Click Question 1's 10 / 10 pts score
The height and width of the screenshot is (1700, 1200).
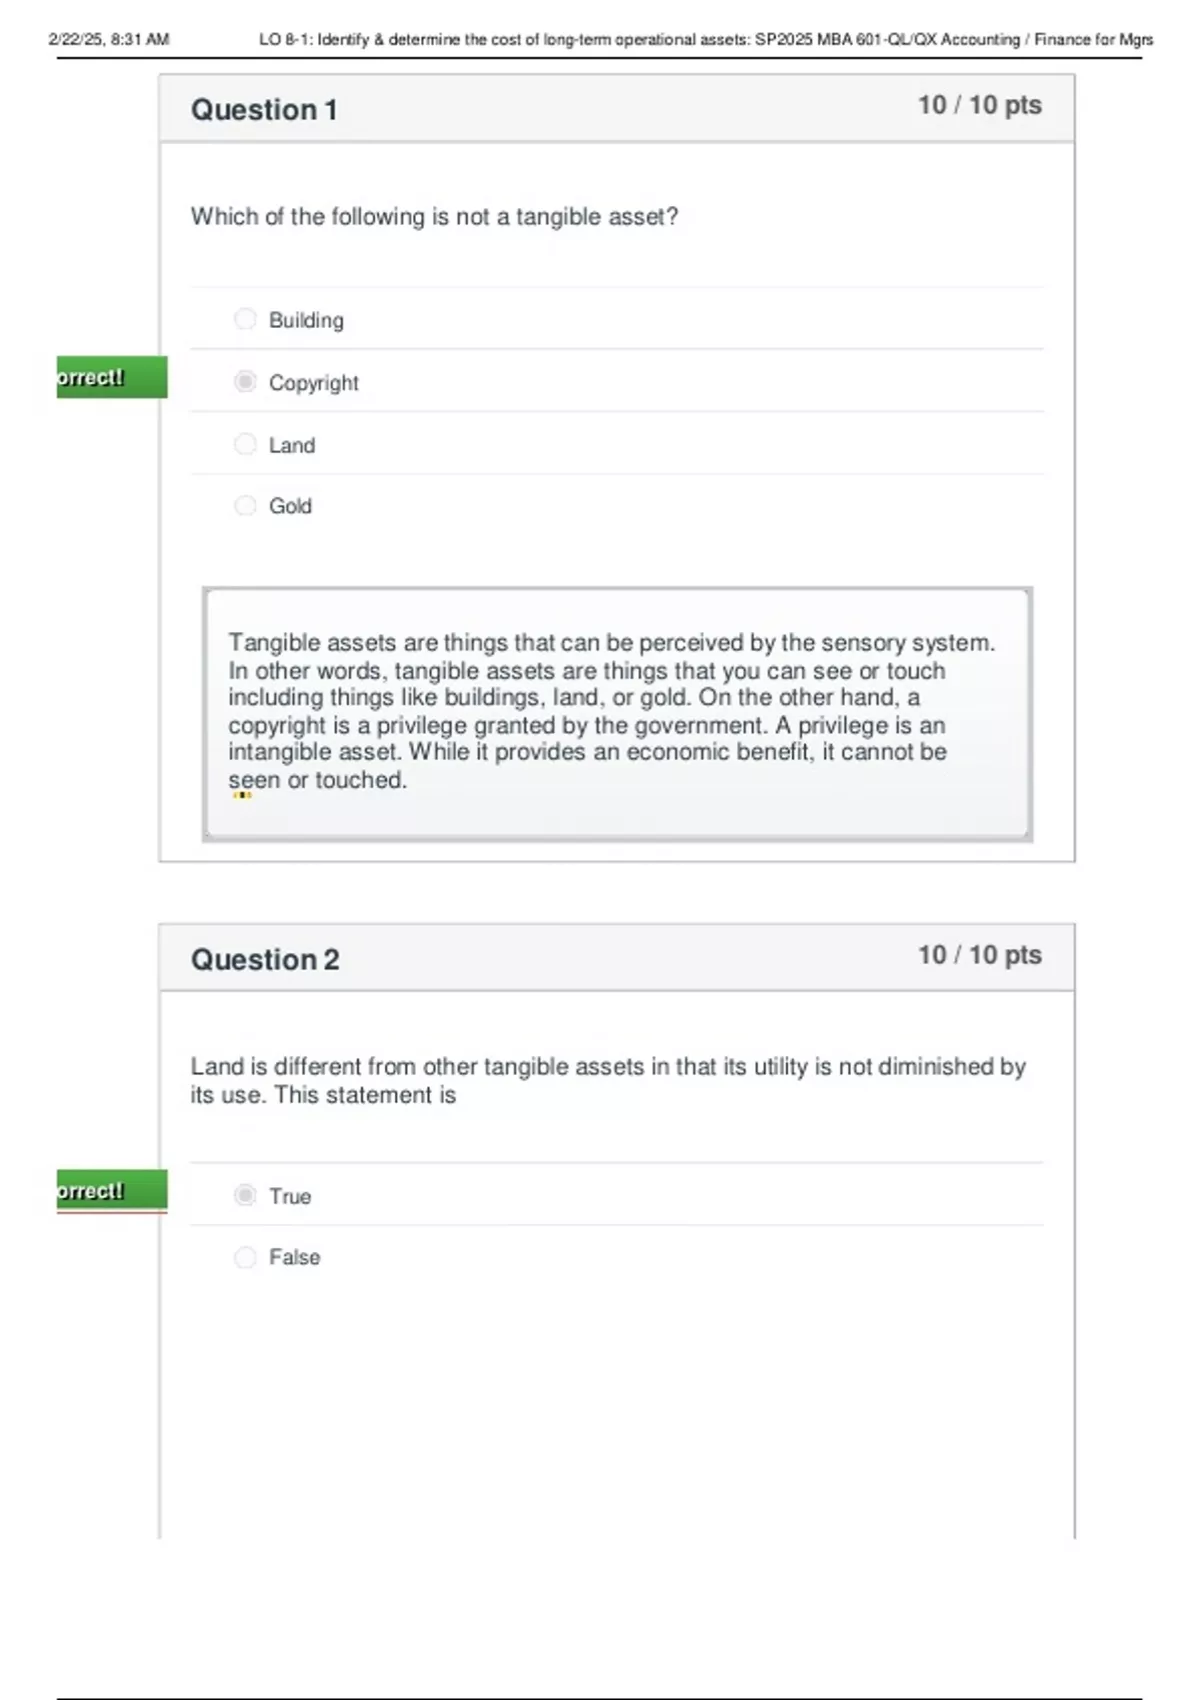pos(979,105)
